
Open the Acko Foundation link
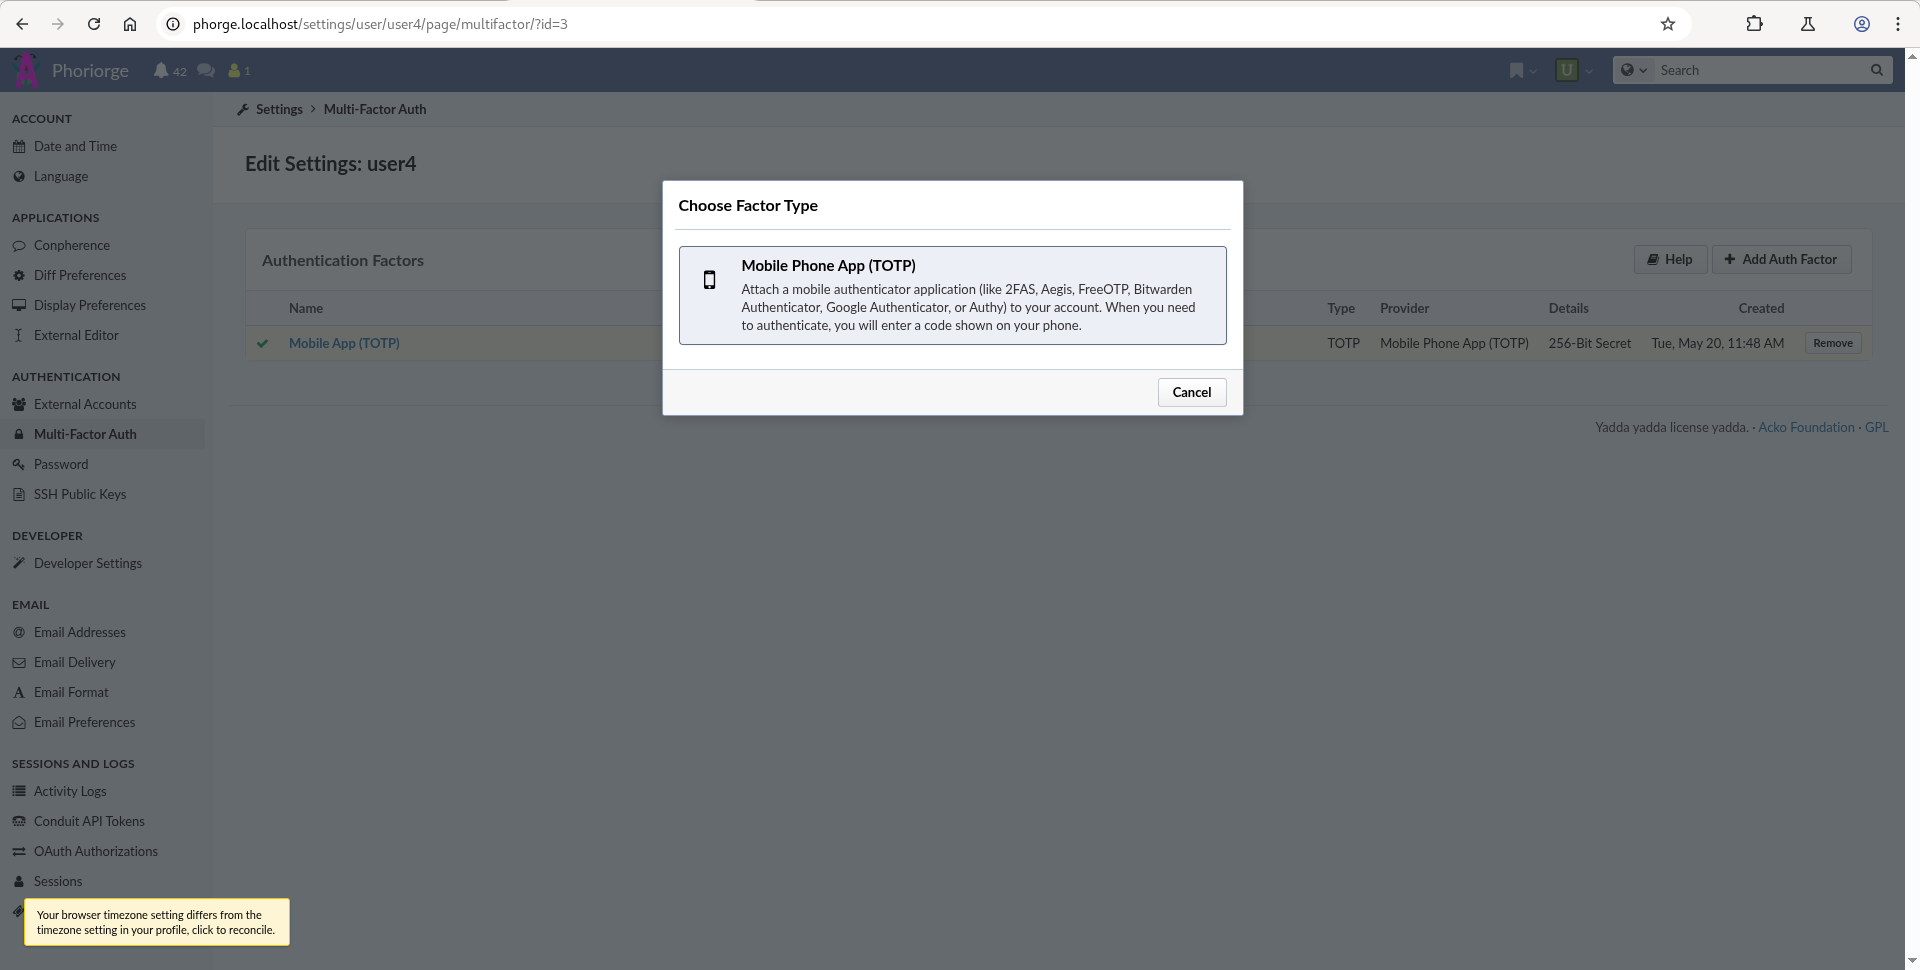[x=1806, y=427]
